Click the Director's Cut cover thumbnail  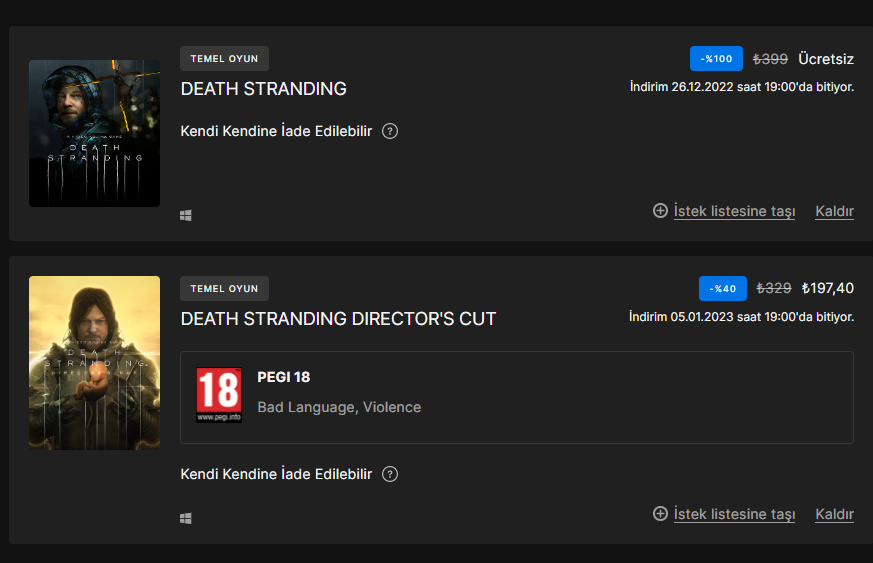(94, 362)
